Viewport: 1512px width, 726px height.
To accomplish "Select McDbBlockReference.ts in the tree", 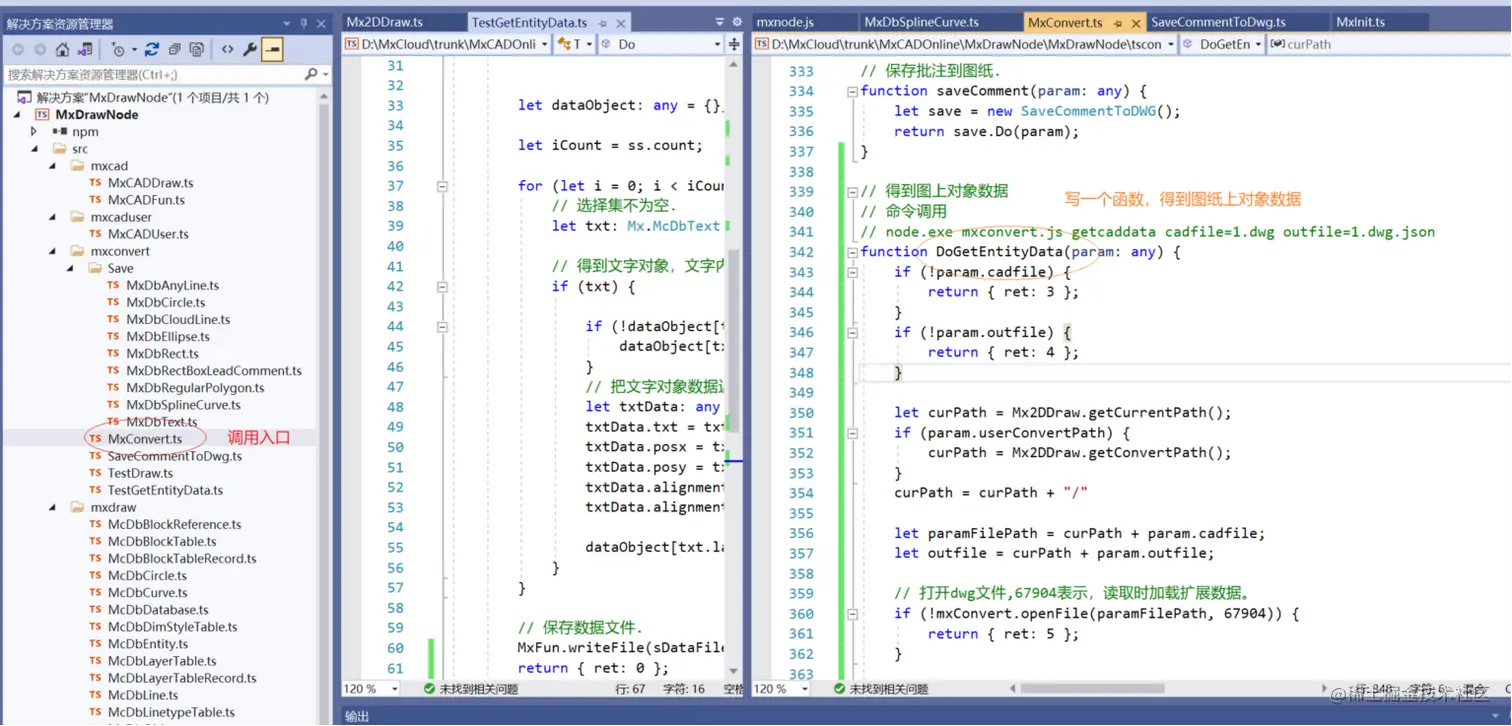I will [175, 525].
